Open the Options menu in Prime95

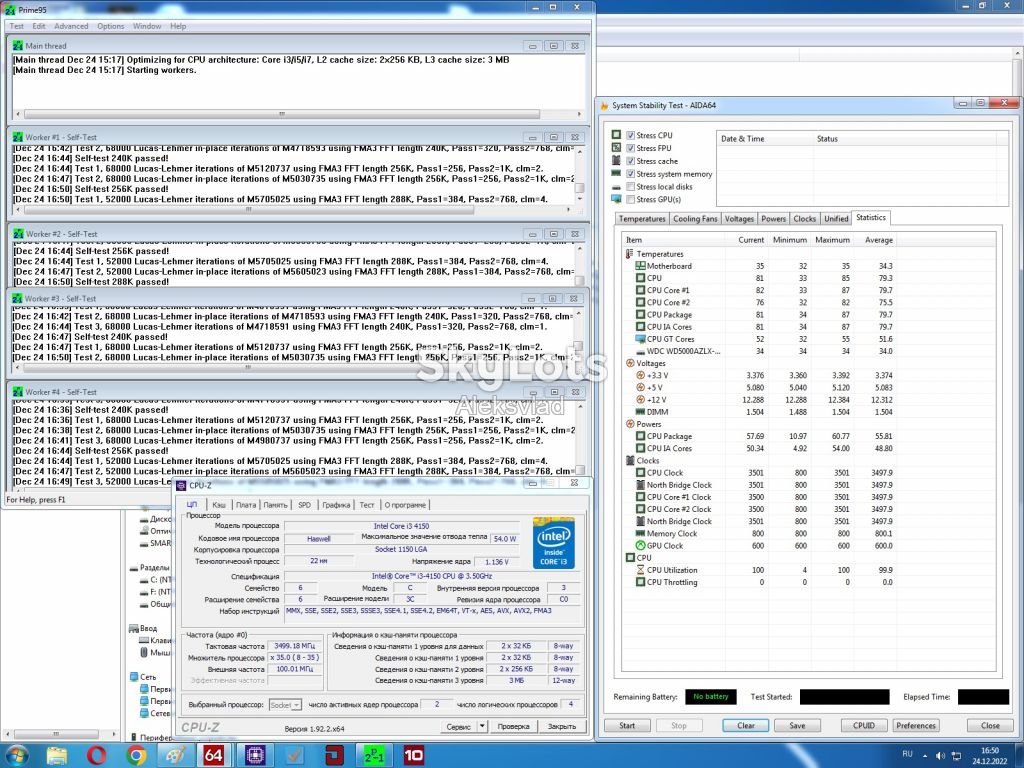tap(110, 26)
